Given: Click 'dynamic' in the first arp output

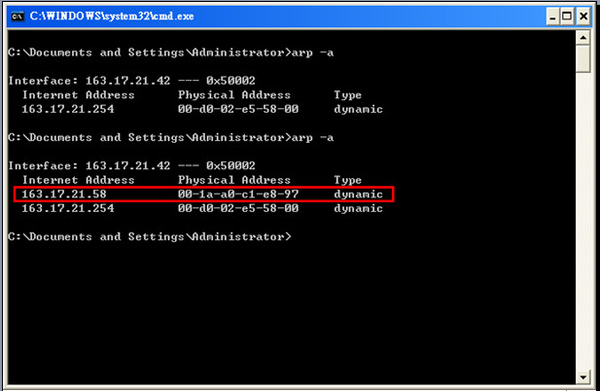Looking at the screenshot, I should tap(358, 110).
